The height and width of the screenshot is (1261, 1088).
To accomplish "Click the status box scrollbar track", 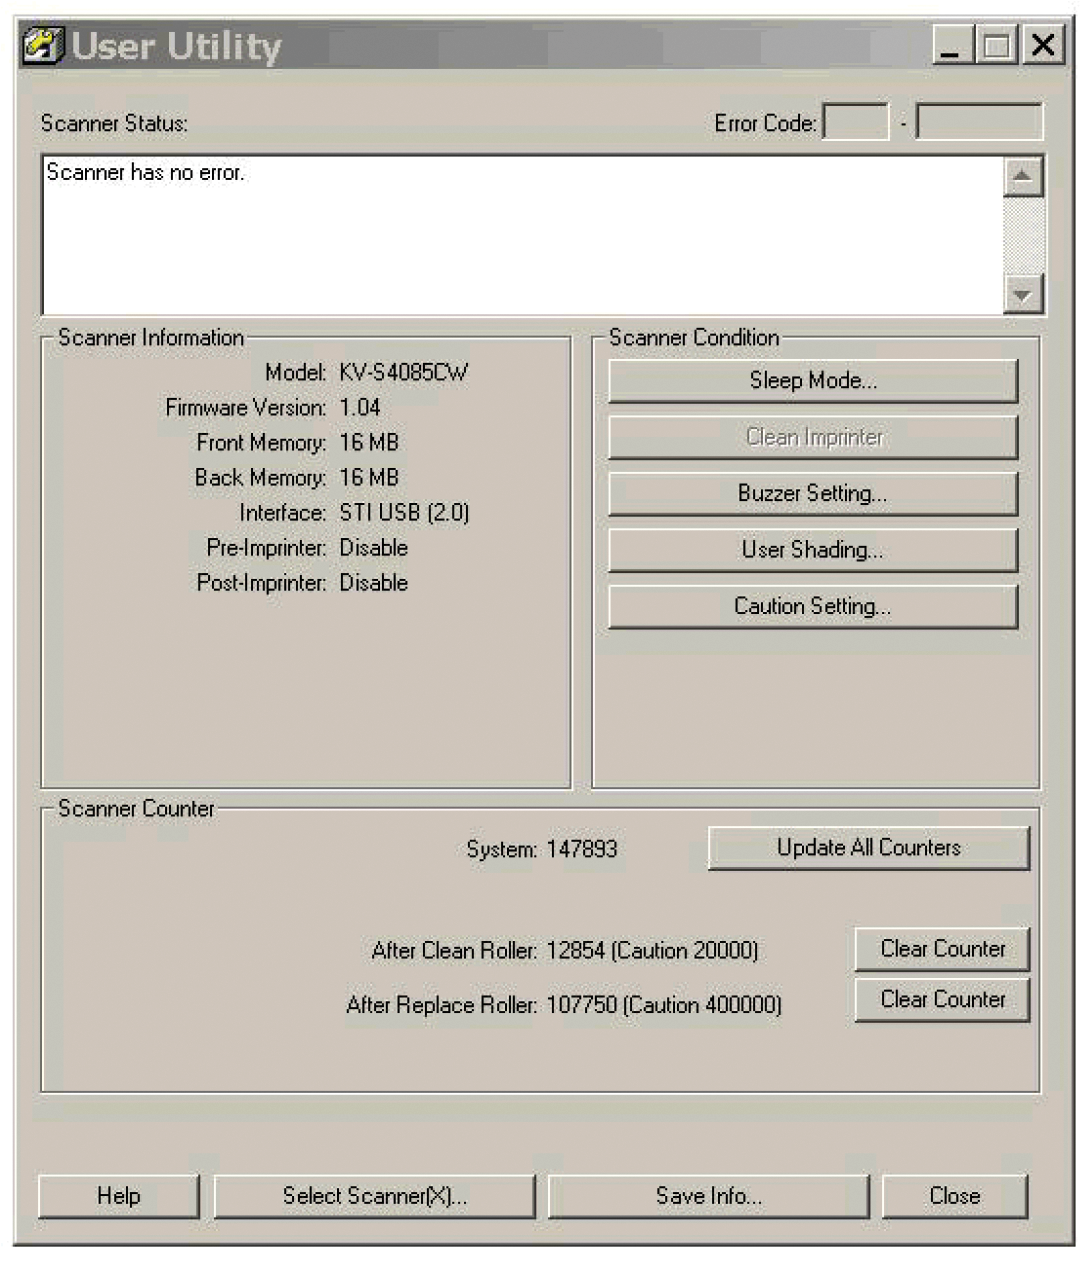I will click(1022, 235).
